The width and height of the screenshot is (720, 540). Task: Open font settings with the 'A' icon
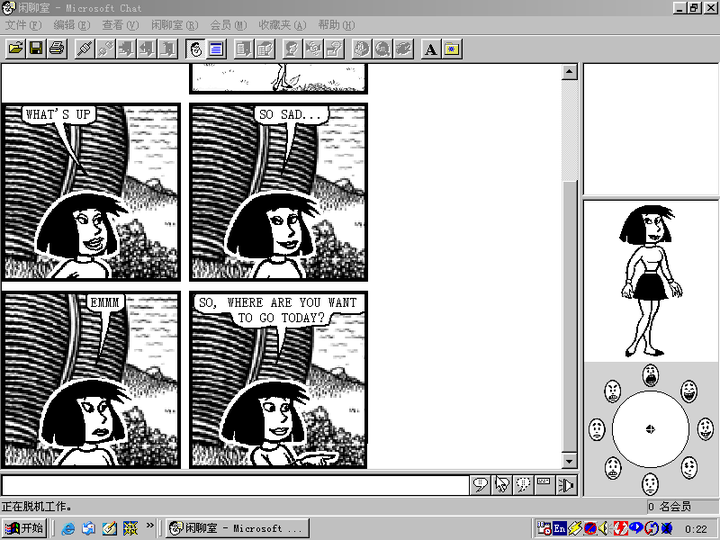(431, 48)
